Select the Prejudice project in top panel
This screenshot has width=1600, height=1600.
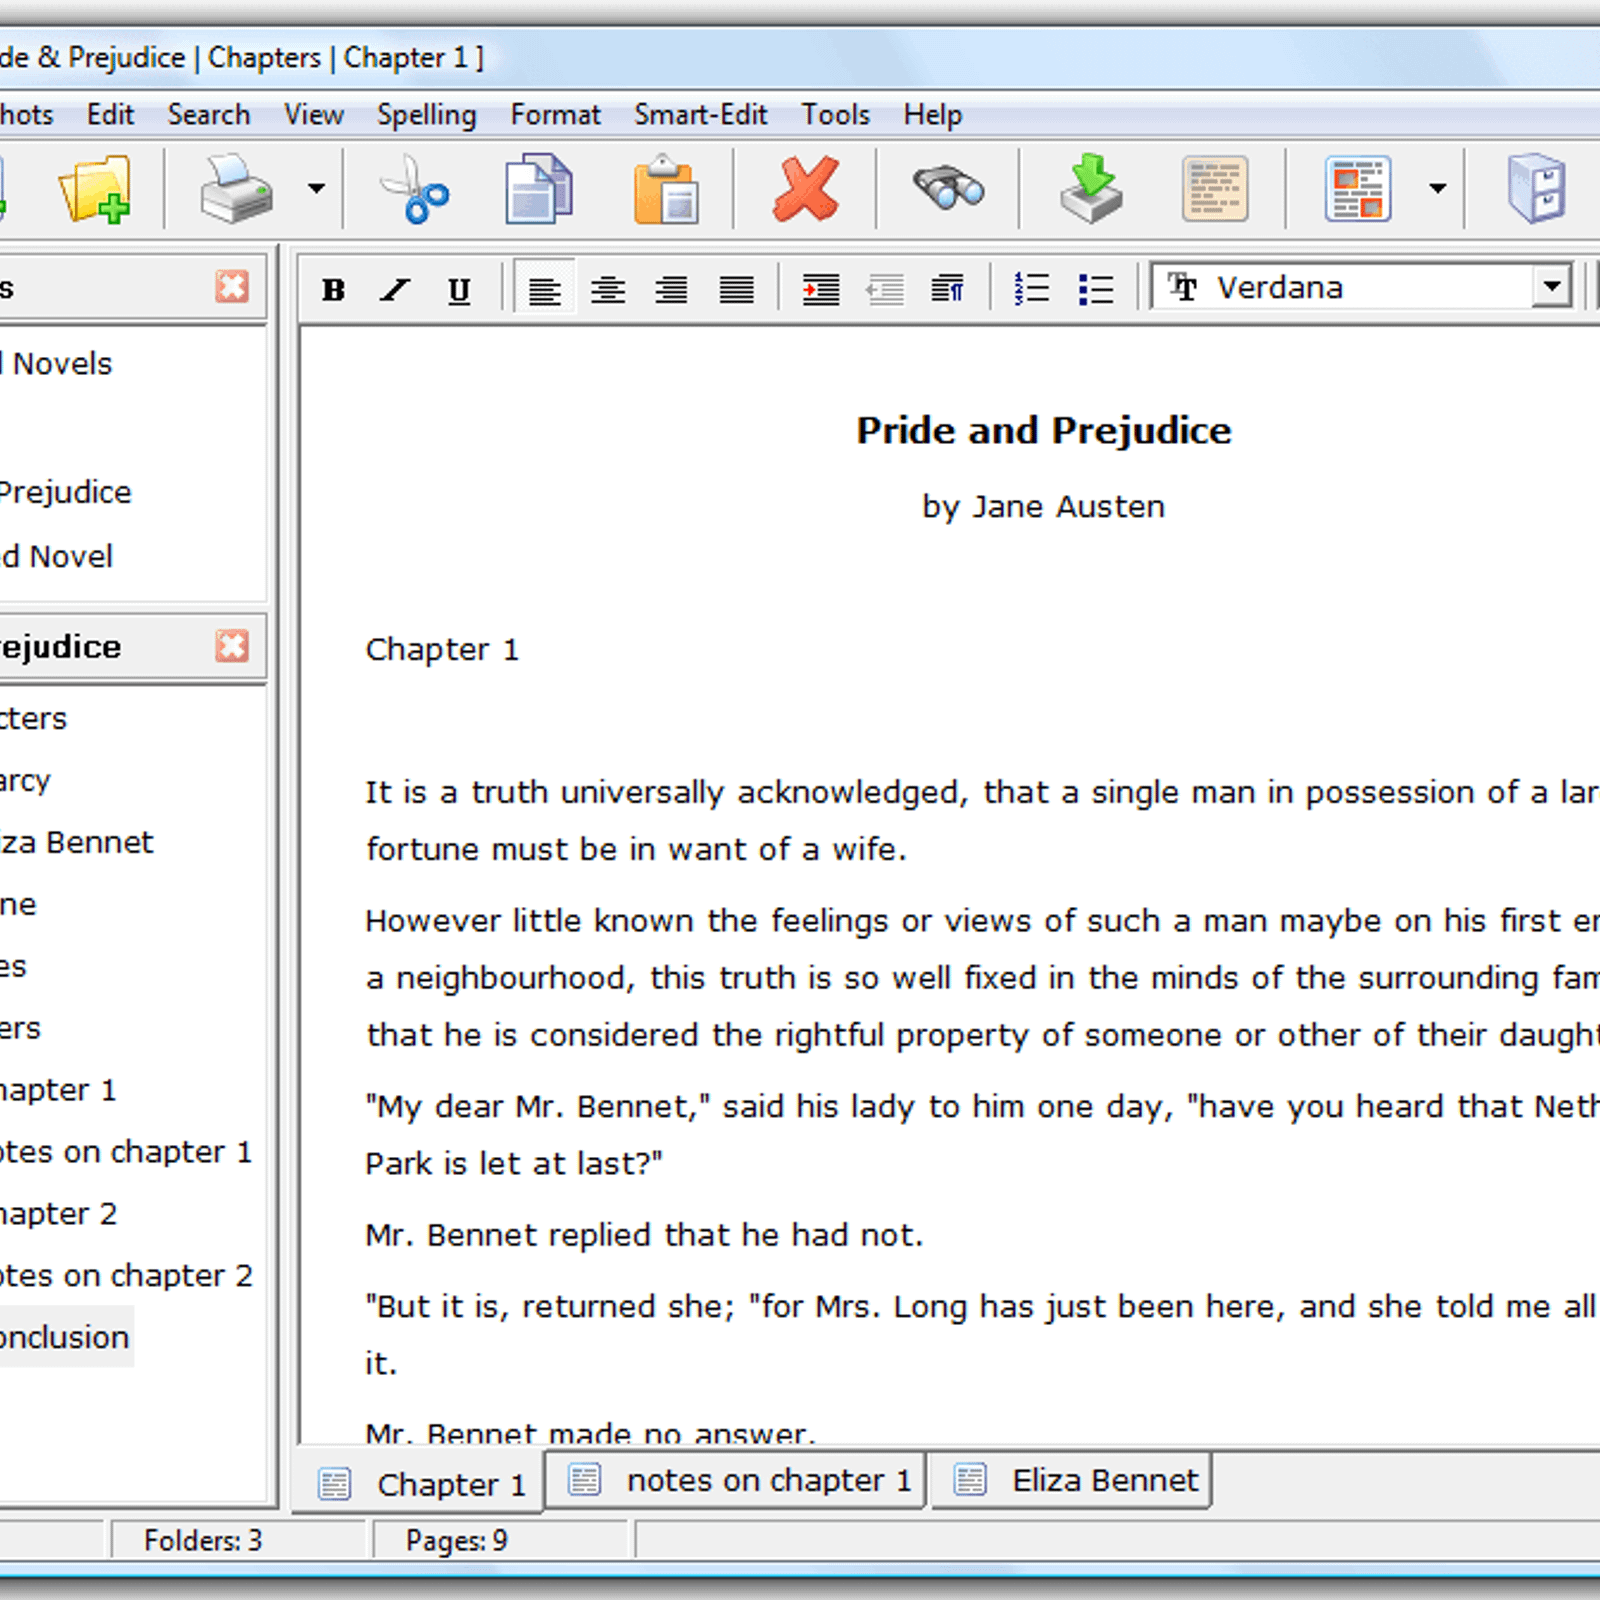tap(66, 492)
